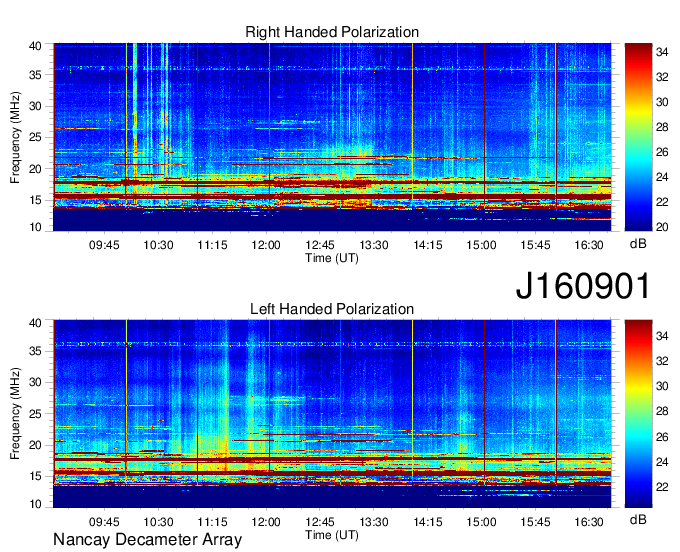The width and height of the screenshot is (680, 552).
Task: Click the 15:45 time tick under Right Handed plot
Action: point(535,245)
